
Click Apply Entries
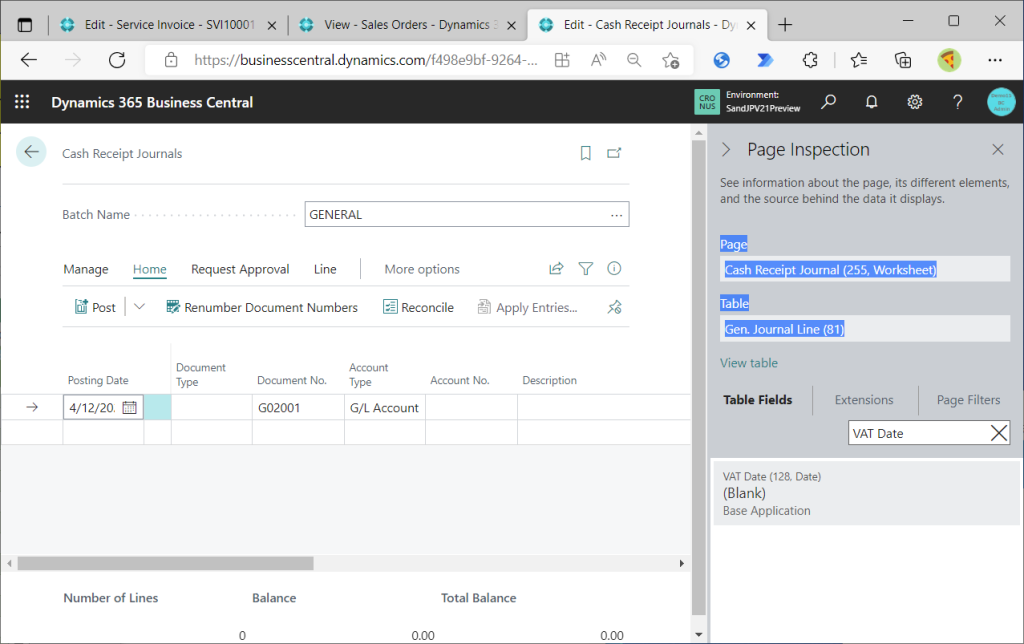click(528, 307)
